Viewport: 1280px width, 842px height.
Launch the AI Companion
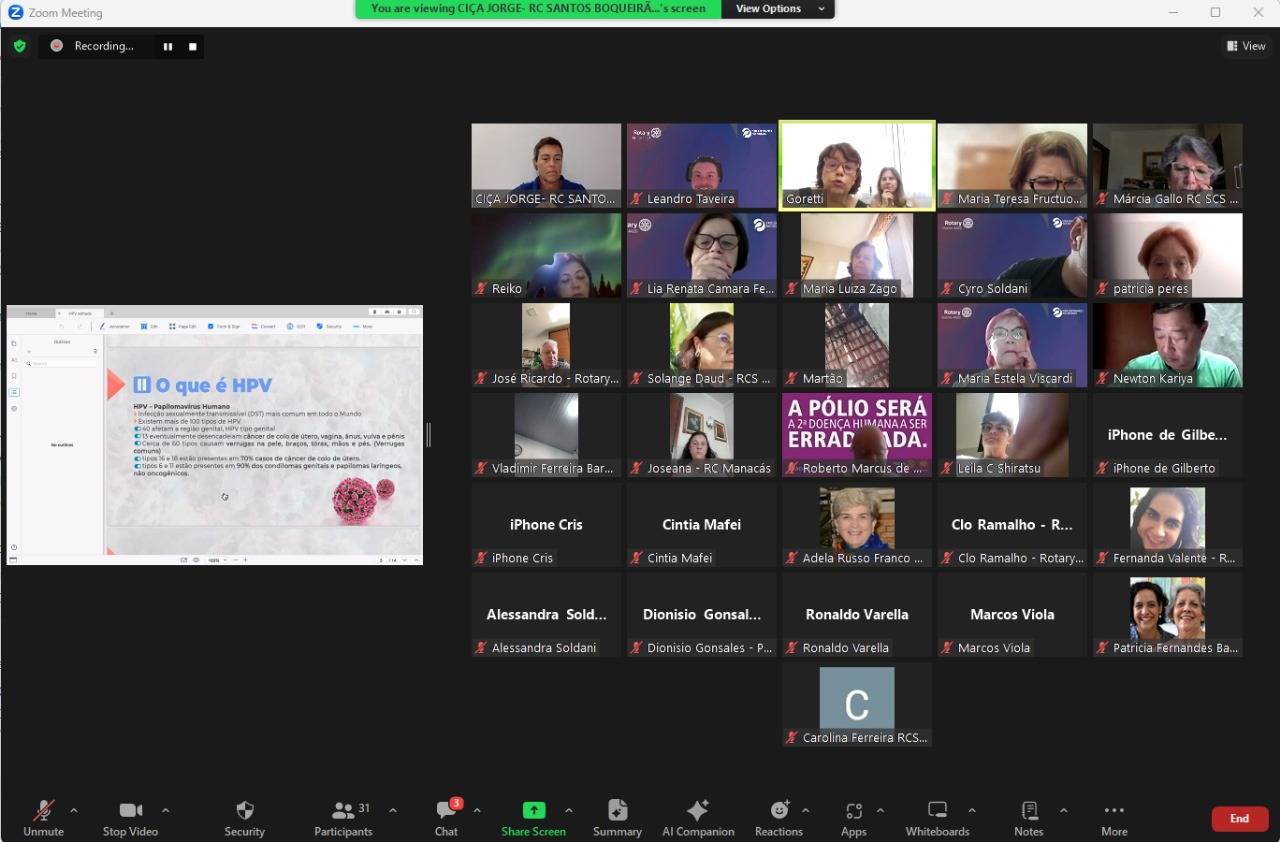pos(698,811)
